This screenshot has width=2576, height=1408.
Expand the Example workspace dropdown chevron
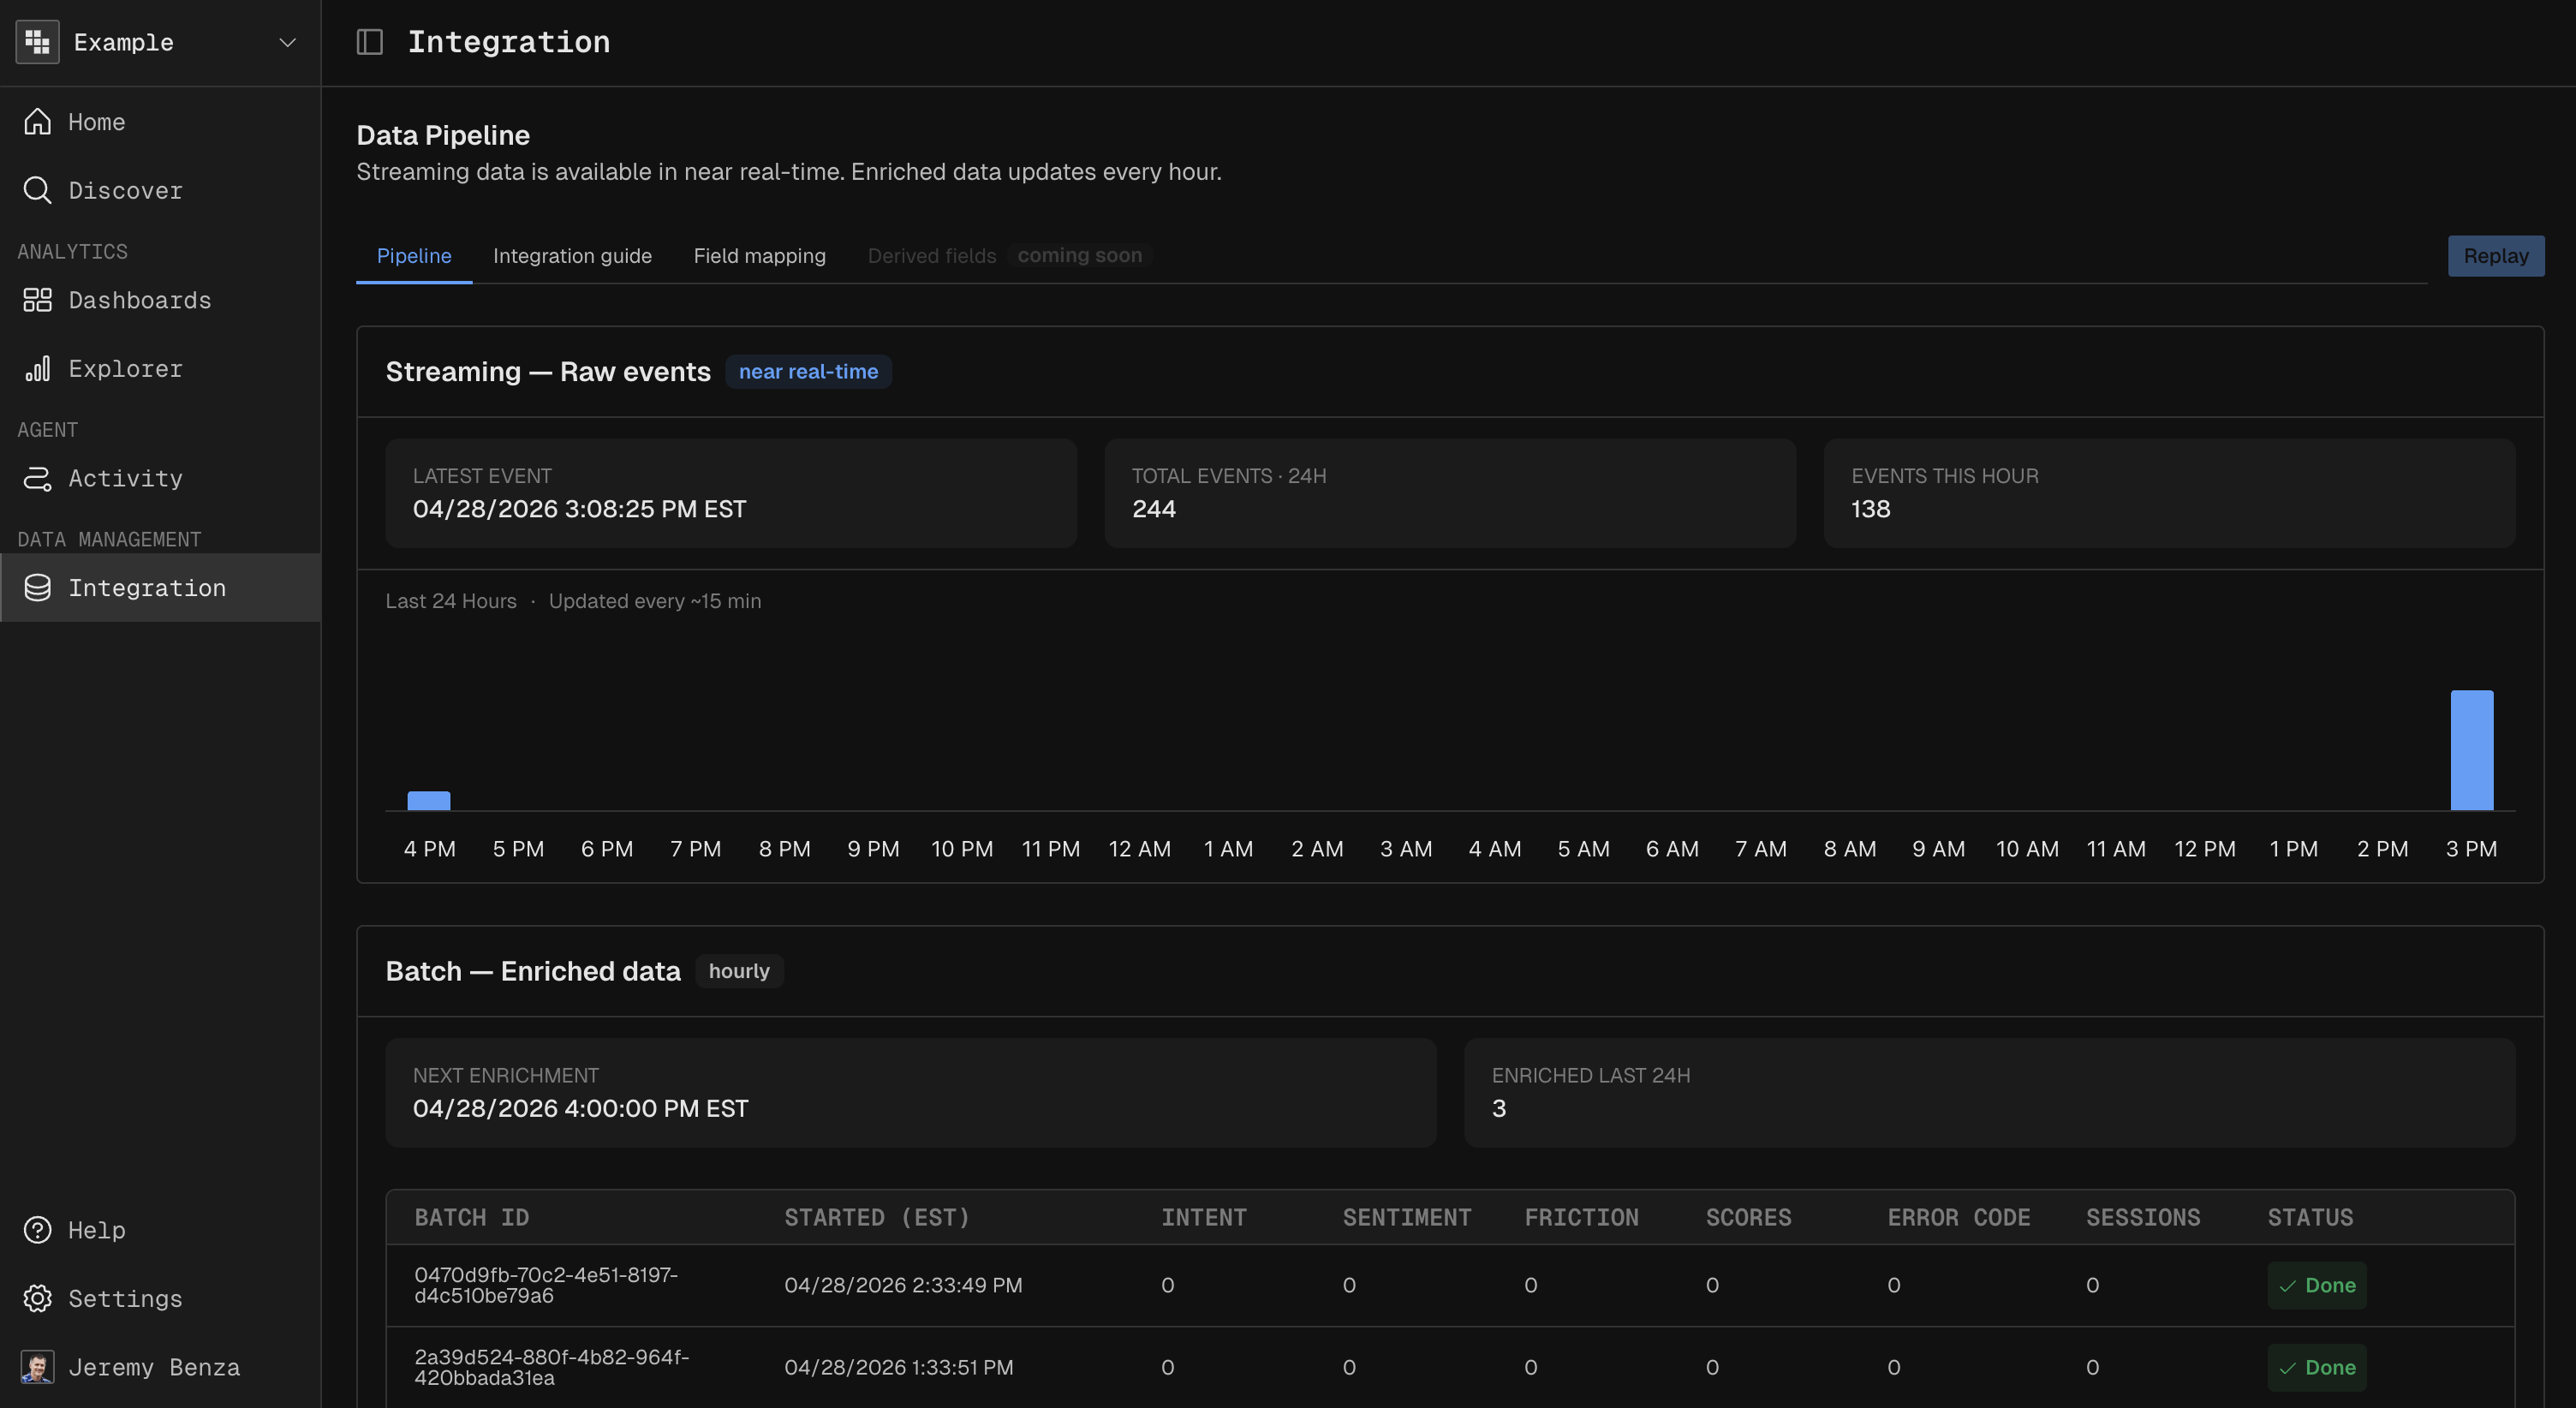(x=287, y=42)
